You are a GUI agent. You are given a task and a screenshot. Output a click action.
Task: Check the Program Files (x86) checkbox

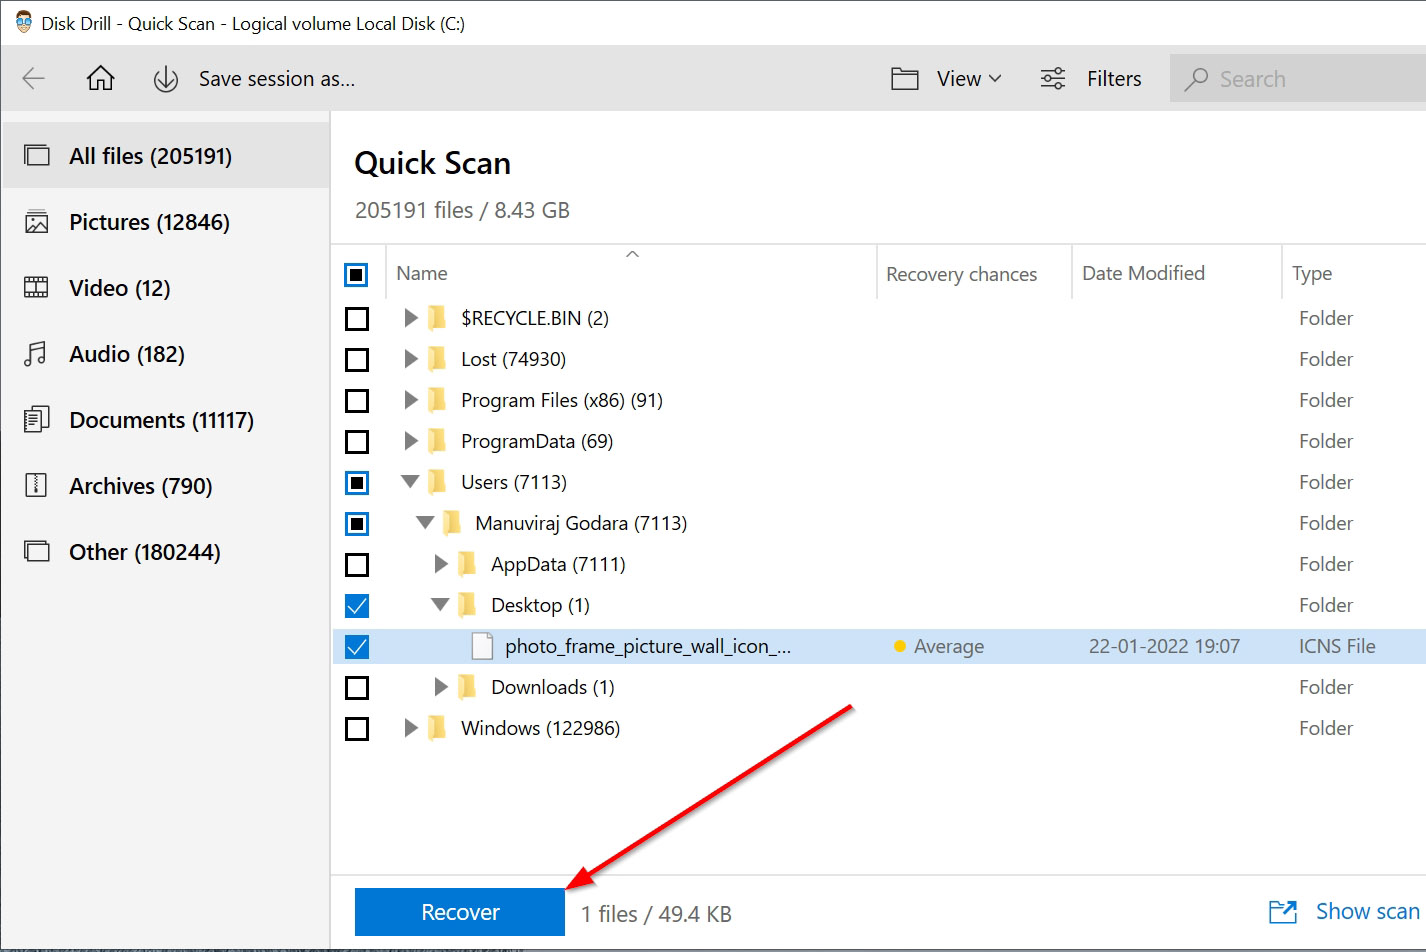tap(356, 401)
